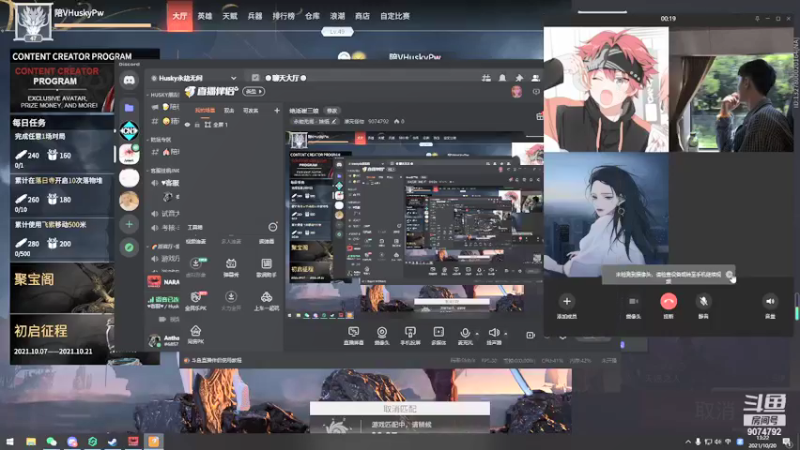Viewport: 800px width, 450px height.
Task: Add a new scene with plus icon
Action: coord(277,110)
